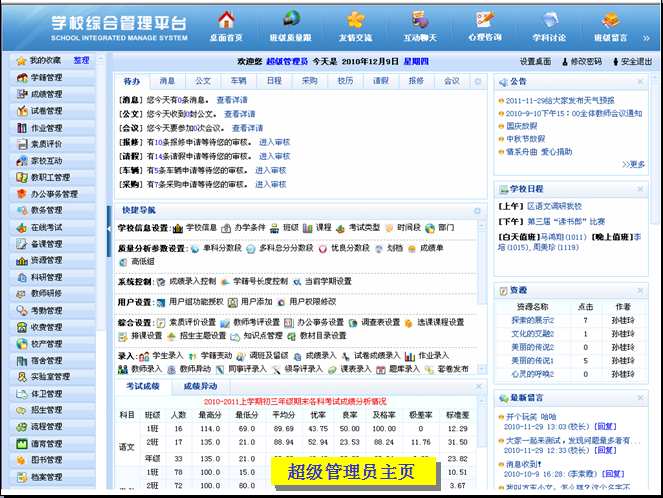Viewport: 663px width, 498px height.
Task: Expand 成绩管理 sidebar section
Action: tap(46, 94)
